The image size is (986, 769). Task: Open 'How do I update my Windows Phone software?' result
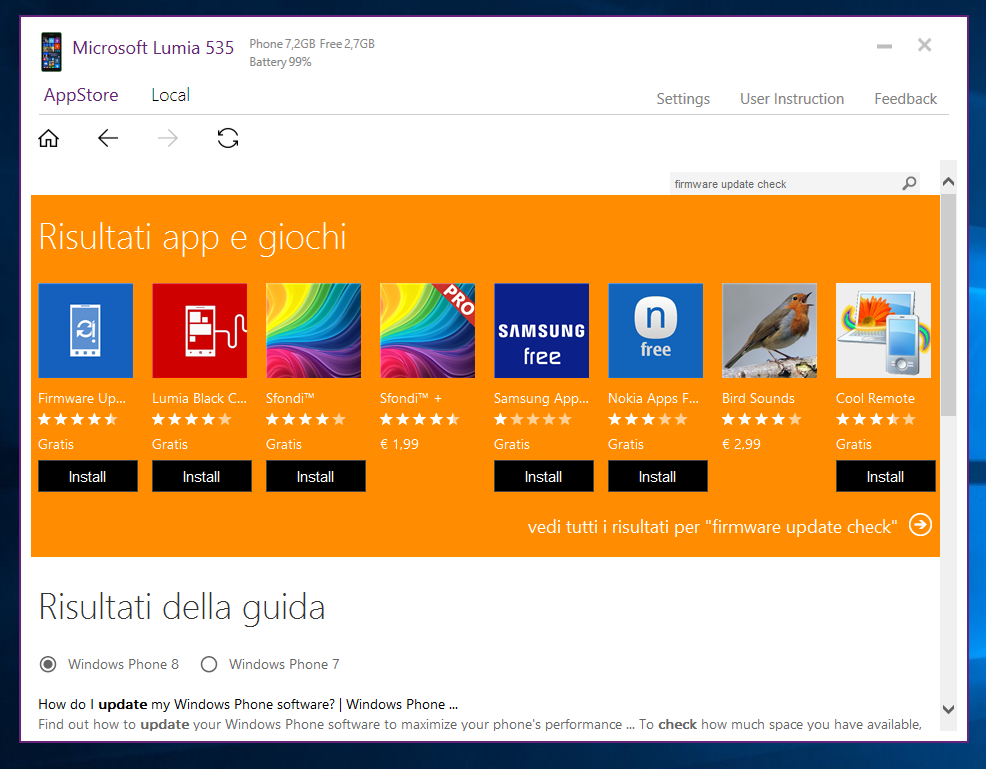(248, 704)
